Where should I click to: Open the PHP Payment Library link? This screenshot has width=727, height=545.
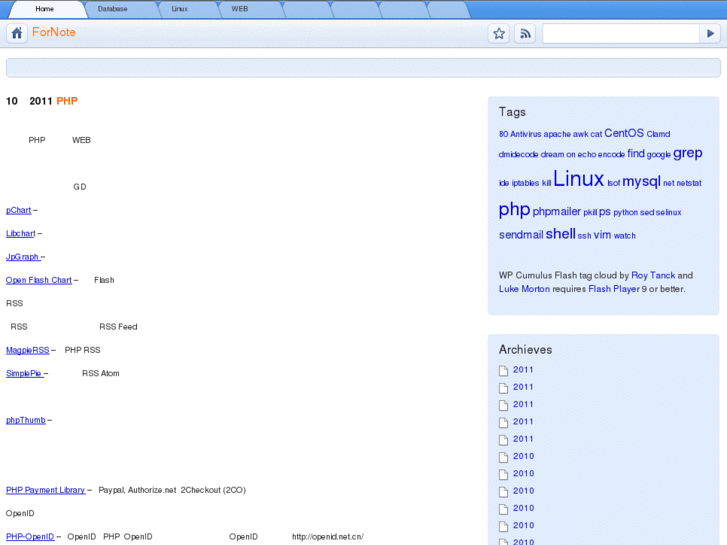[x=45, y=490]
